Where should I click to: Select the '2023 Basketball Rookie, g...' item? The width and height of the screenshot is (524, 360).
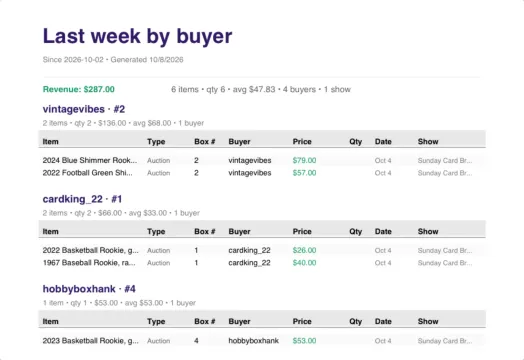91,341
